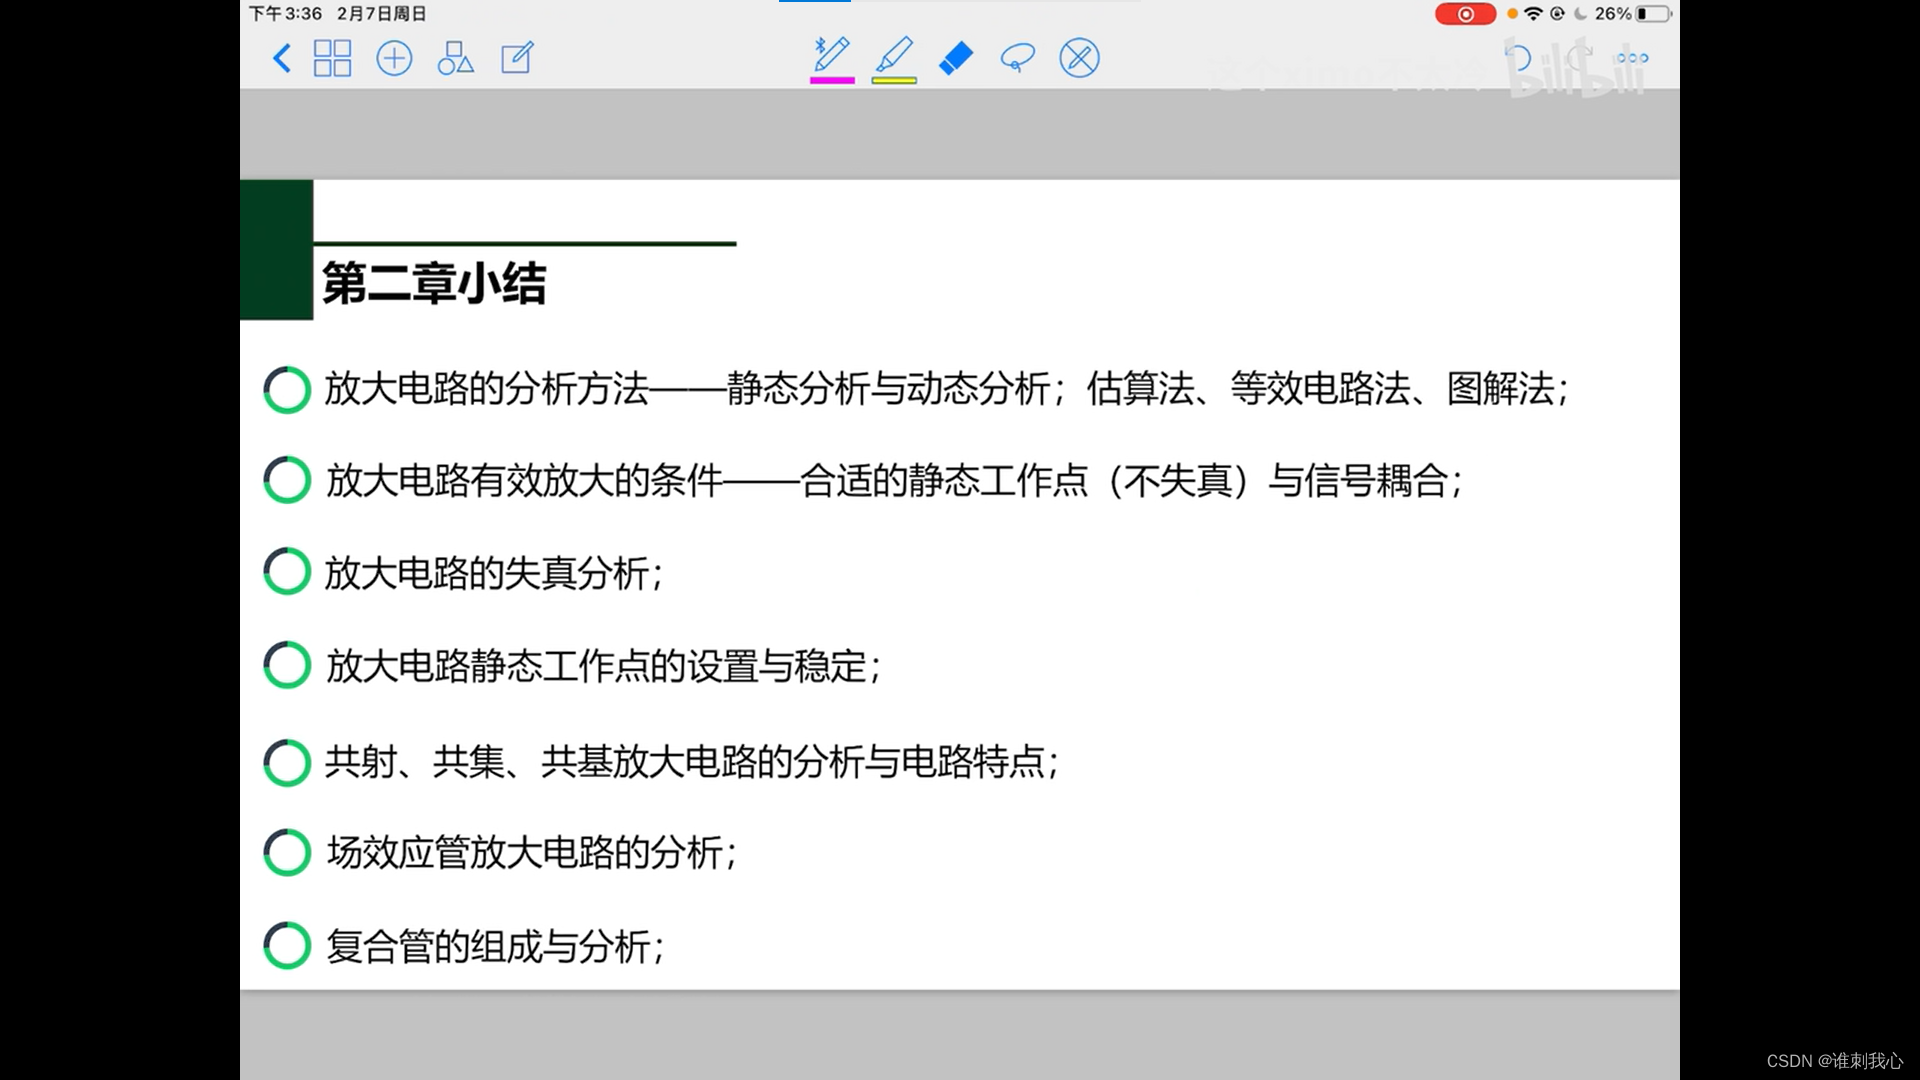Select the lasso selection tool
1920x1080 pixels.
(x=1017, y=58)
